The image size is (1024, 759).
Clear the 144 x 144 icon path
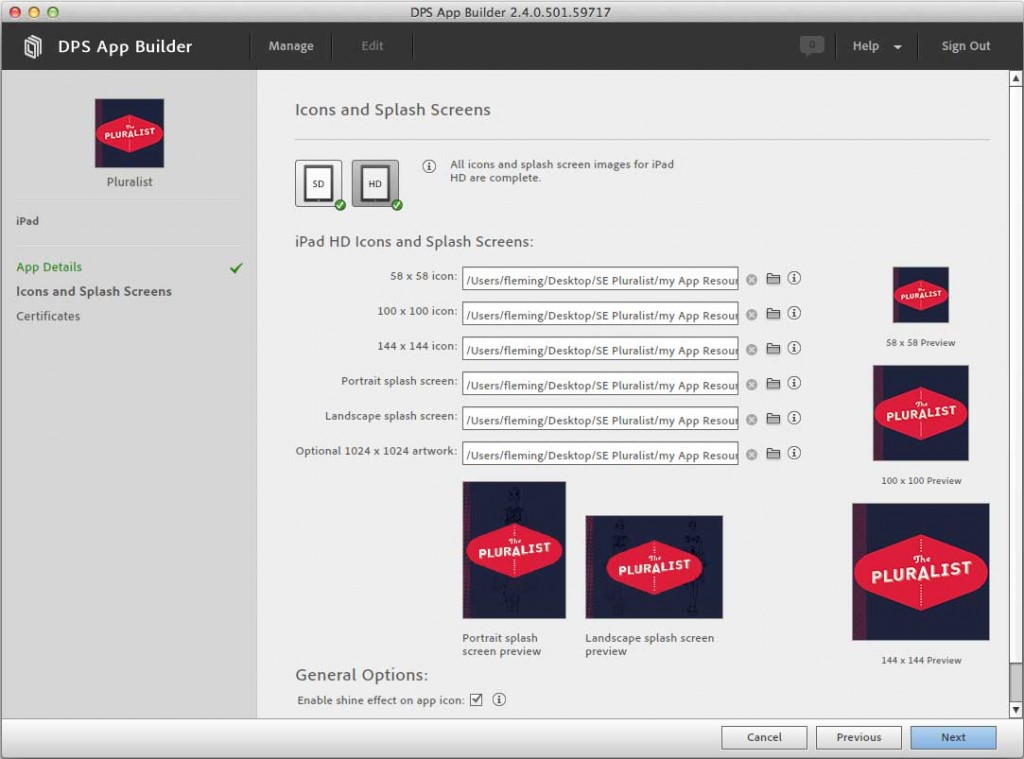752,349
